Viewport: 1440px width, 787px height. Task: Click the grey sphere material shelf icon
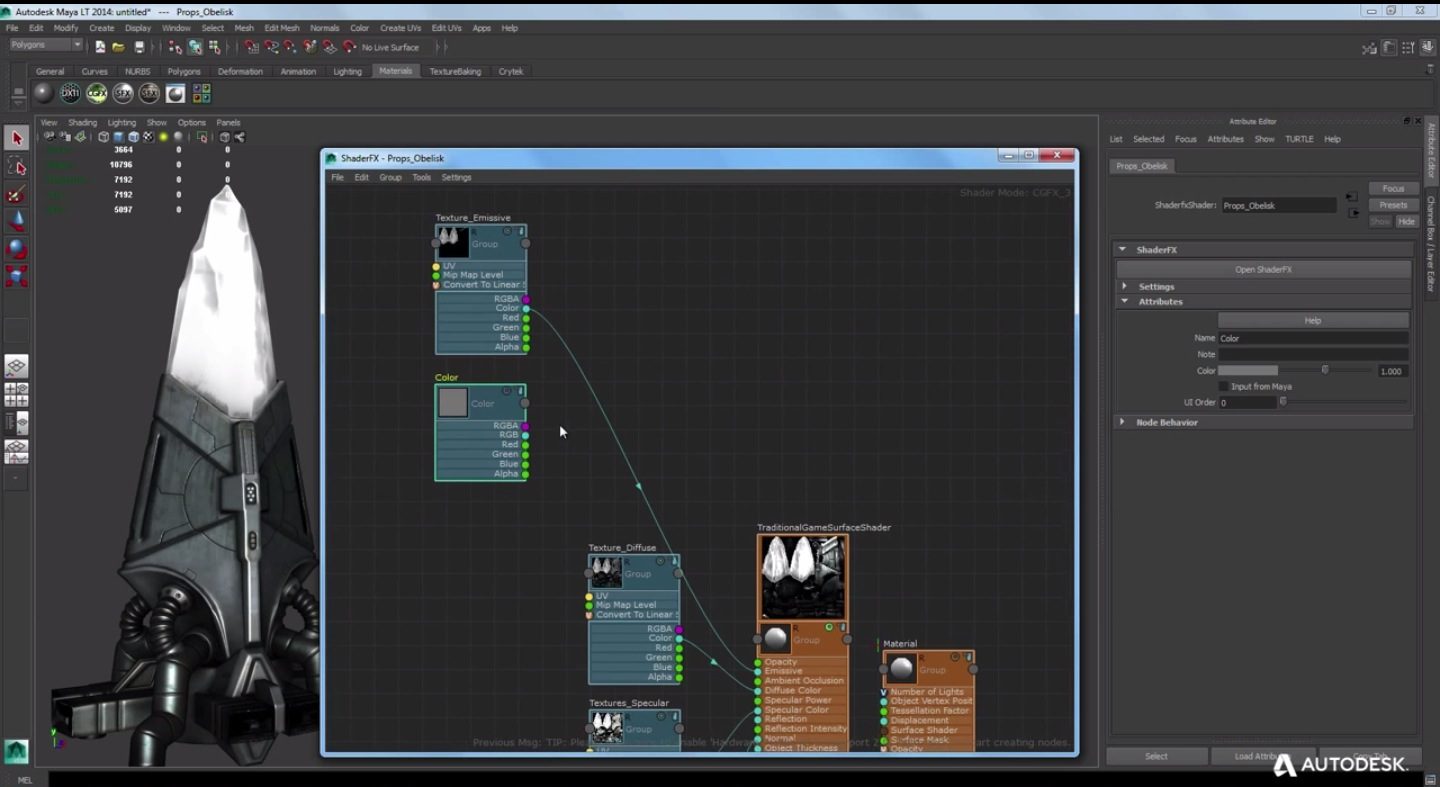point(43,93)
